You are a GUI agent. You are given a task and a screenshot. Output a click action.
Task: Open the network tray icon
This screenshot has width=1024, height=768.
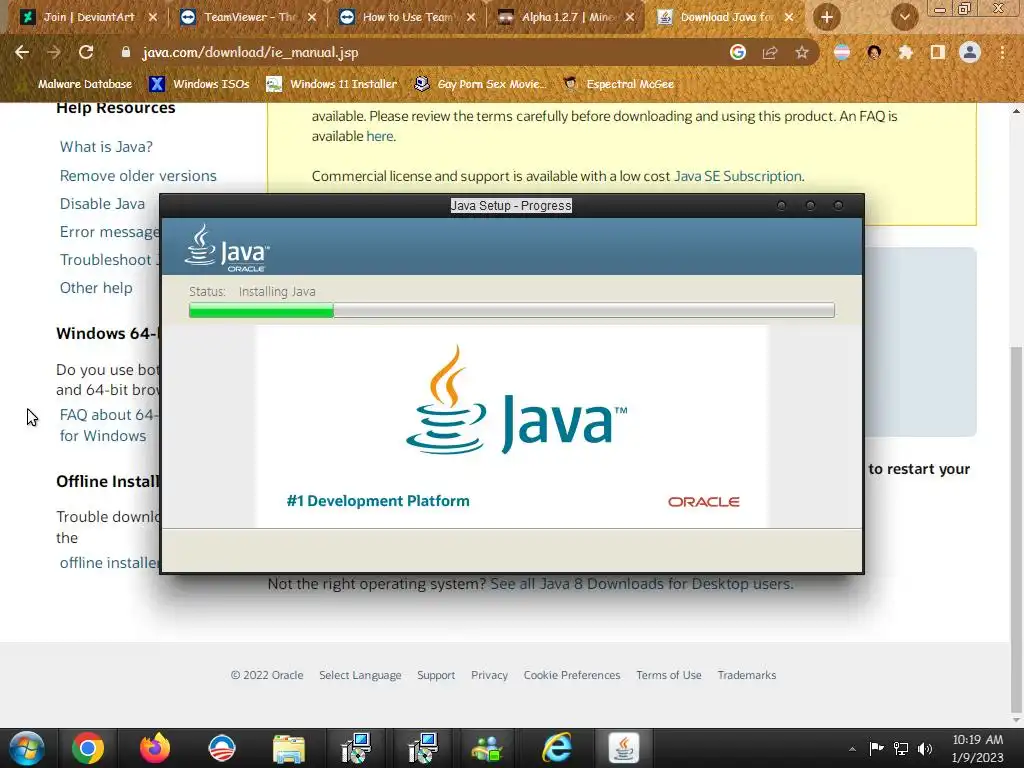901,748
